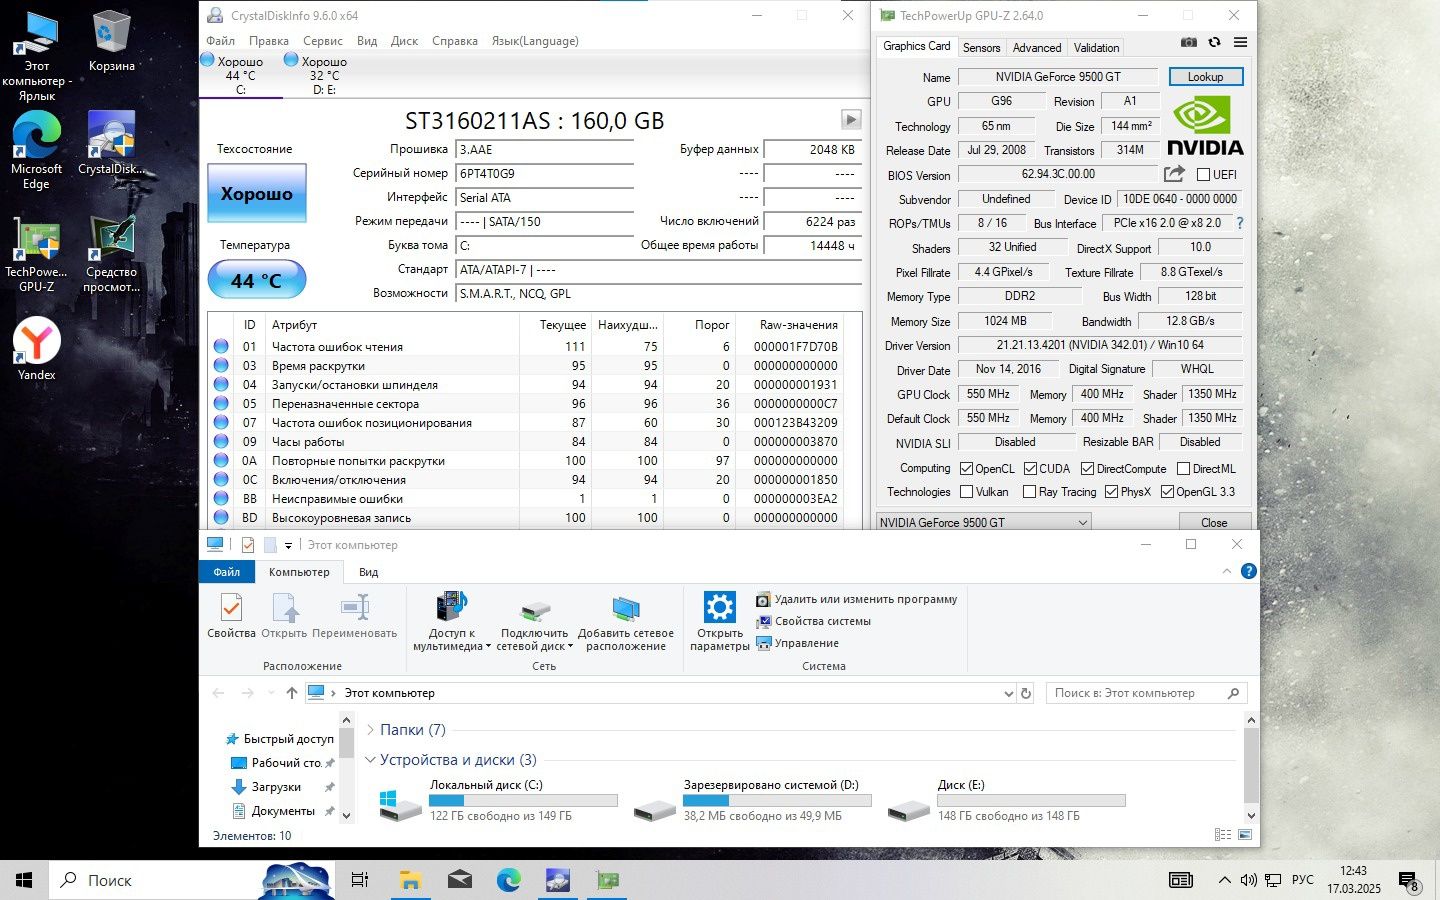Open Доступ к мультимедиа dropdown arrow
Image resolution: width=1440 pixels, height=900 pixels.
pos(488,647)
